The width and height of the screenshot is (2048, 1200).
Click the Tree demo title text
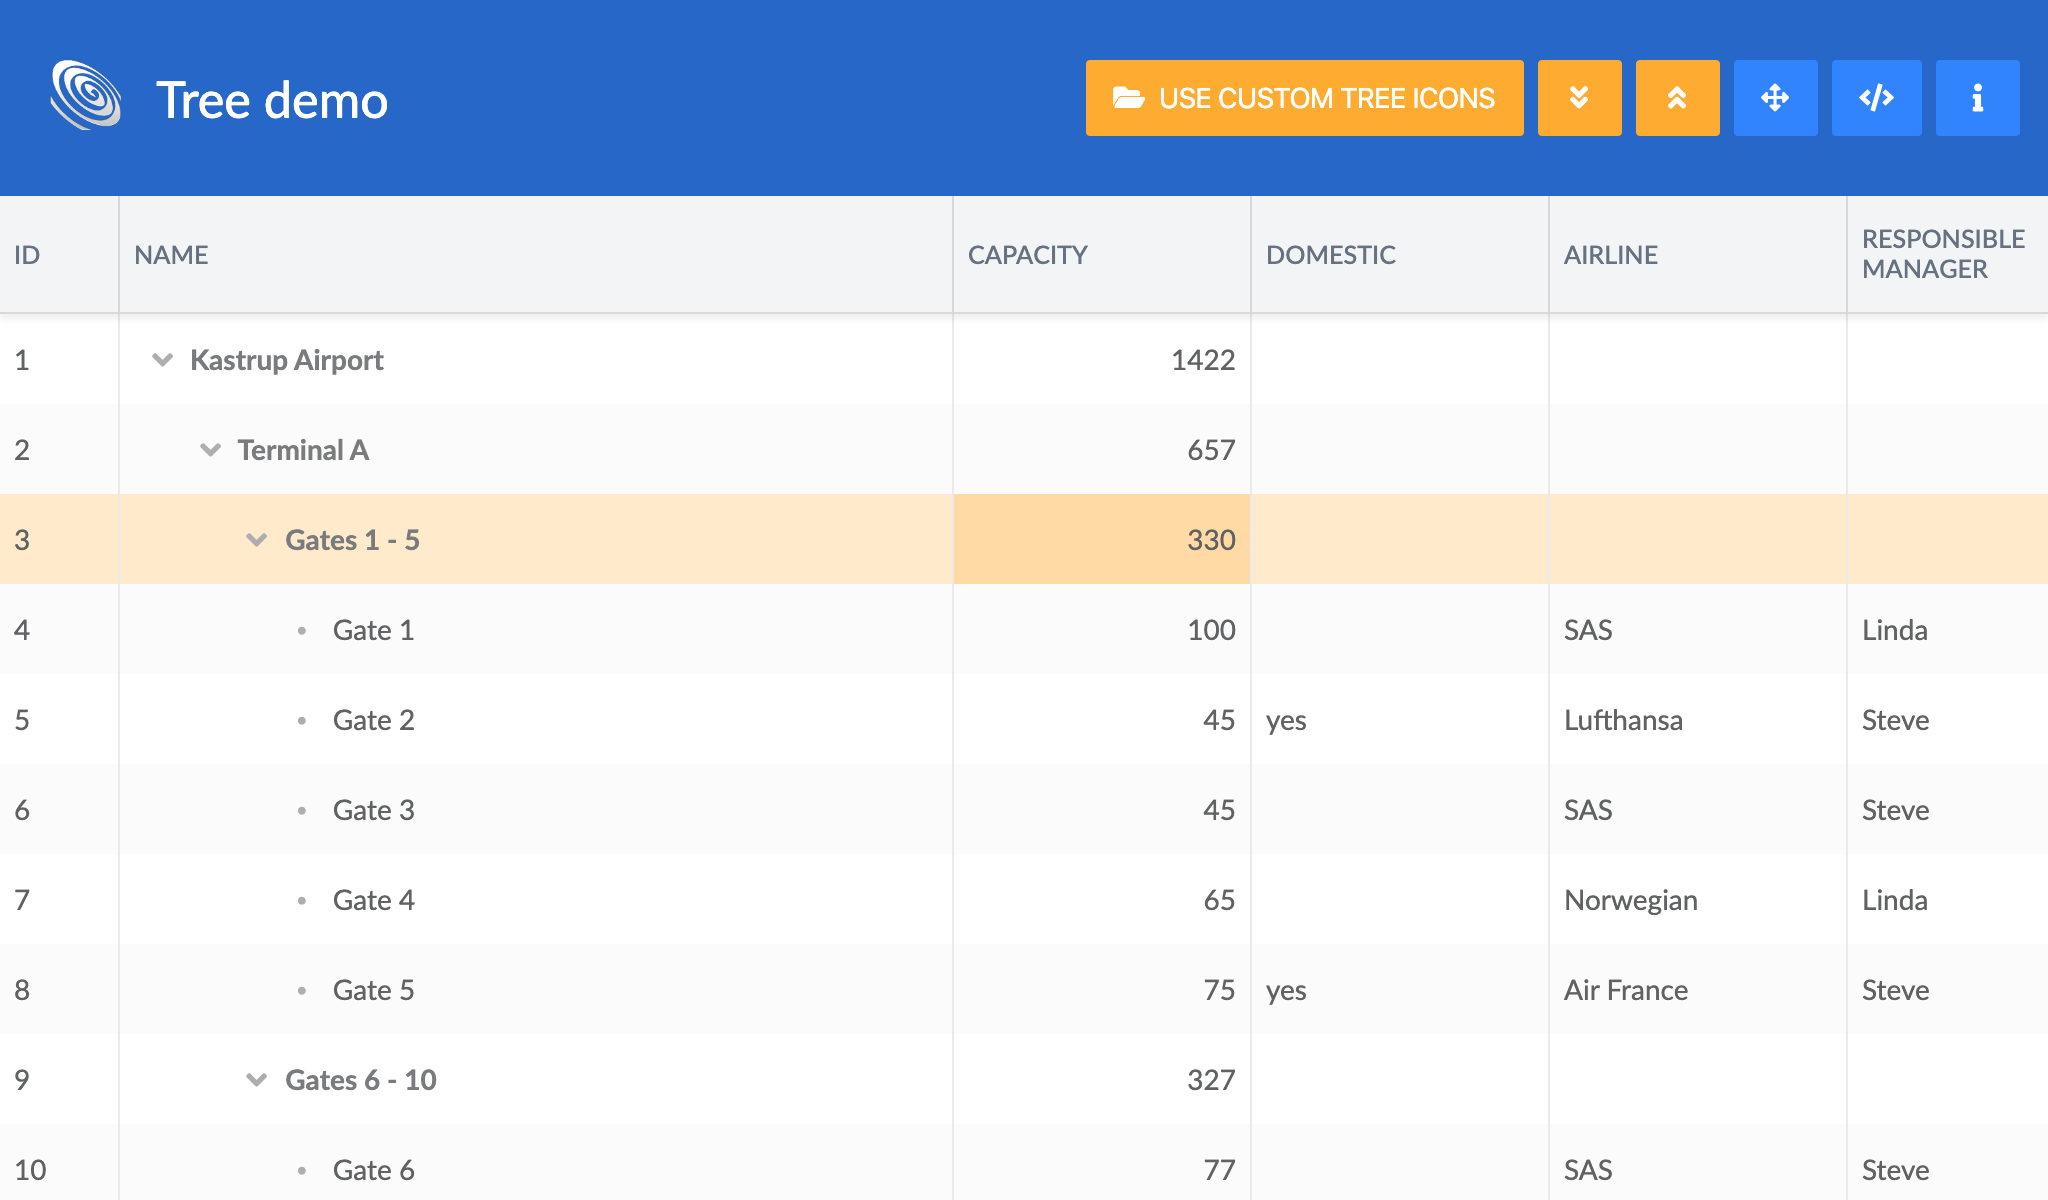tap(272, 97)
